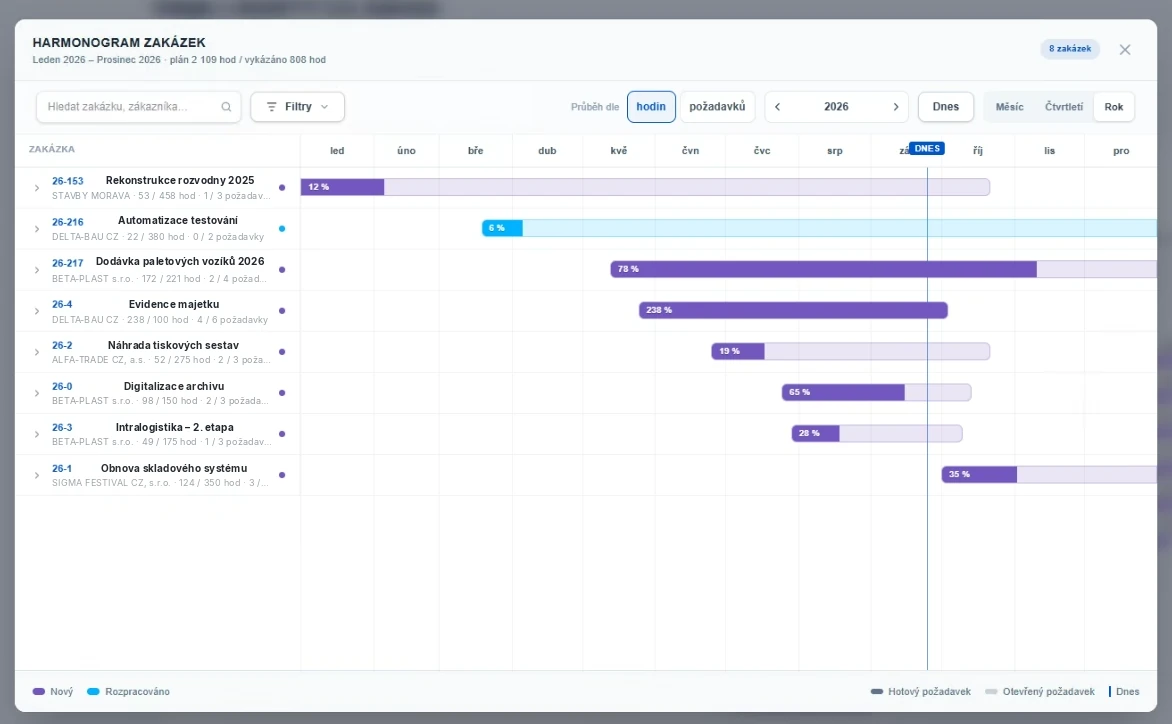Click status dot of Rekonstrukce rozvodny 2025
Image resolution: width=1172 pixels, height=724 pixels.
point(282,188)
